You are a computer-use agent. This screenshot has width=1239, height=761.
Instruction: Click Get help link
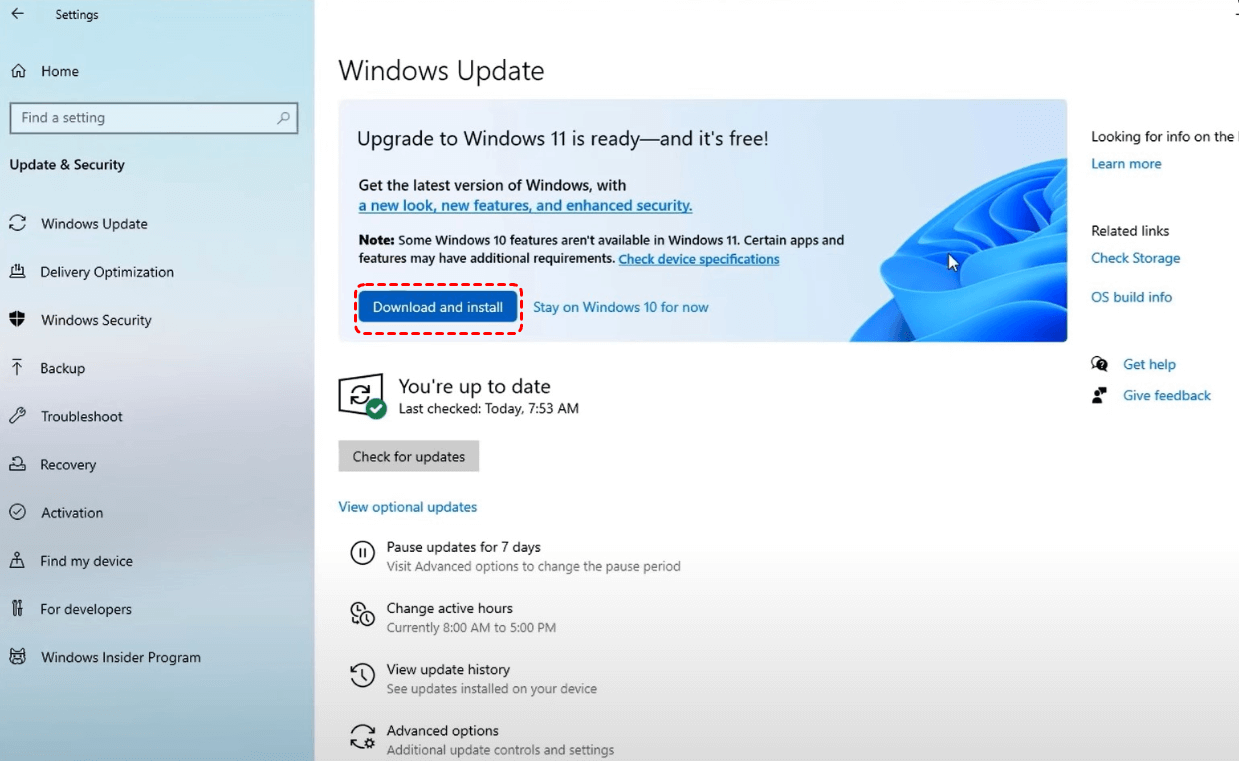1149,364
